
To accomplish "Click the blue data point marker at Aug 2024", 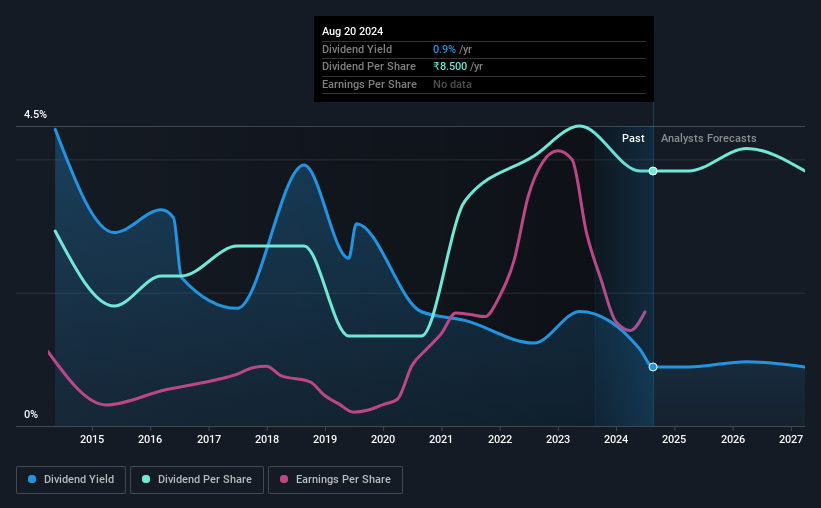I will (653, 367).
